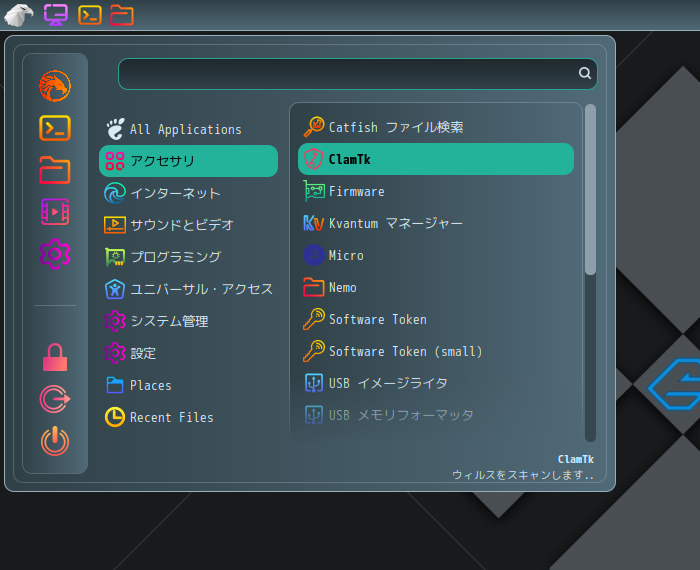This screenshot has height=570, width=700.
Task: Select the インターネット category
Action: click(188, 193)
